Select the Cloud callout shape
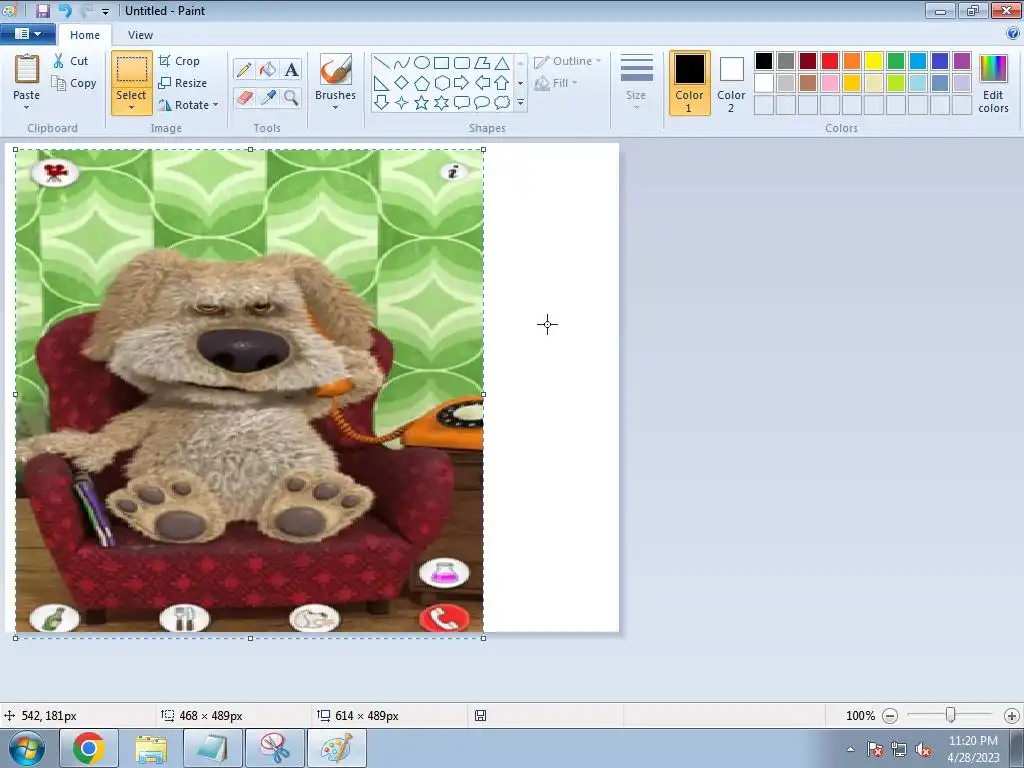This screenshot has width=1024, height=768. pyautogui.click(x=502, y=103)
